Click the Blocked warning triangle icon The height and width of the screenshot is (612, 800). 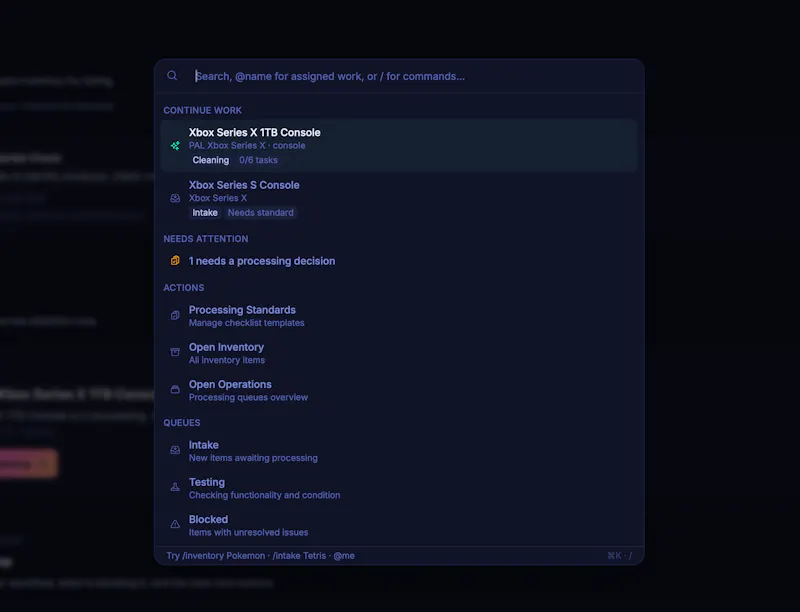[x=175, y=524]
